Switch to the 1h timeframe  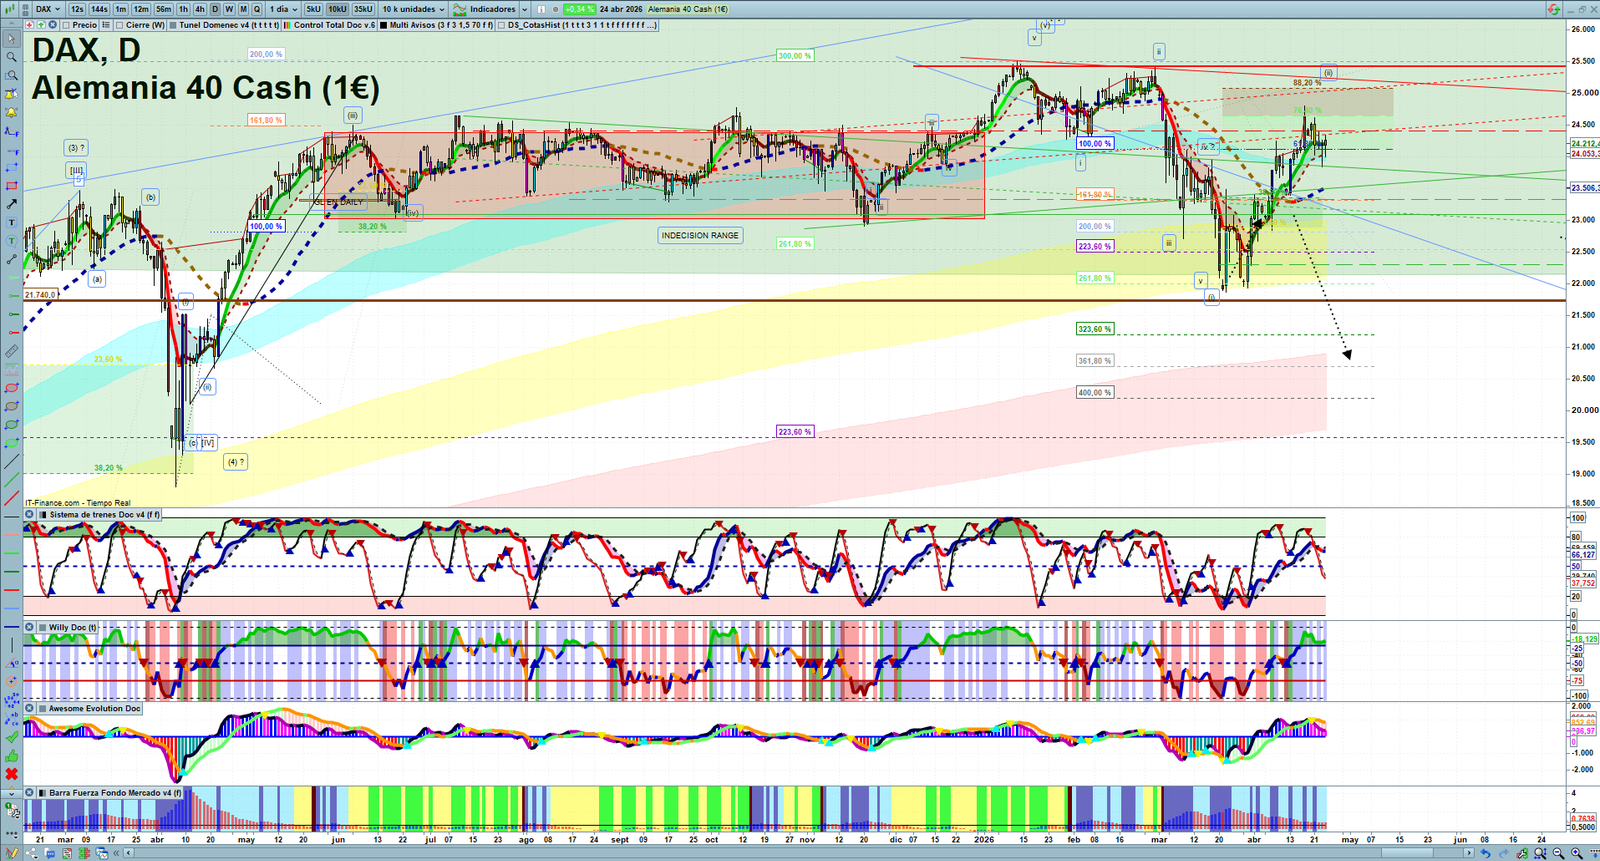coord(183,9)
